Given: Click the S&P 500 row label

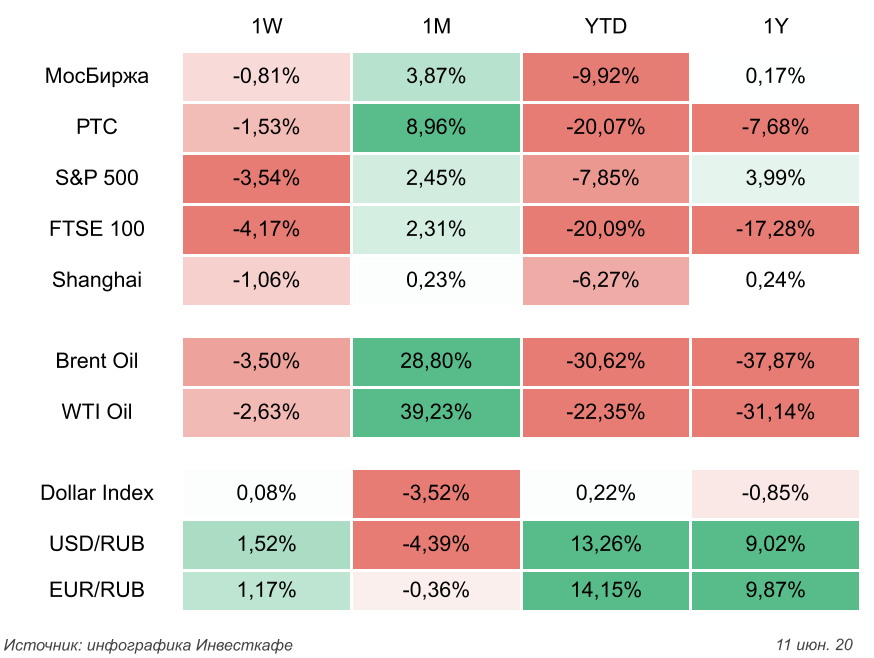Looking at the screenshot, I should [x=97, y=178].
